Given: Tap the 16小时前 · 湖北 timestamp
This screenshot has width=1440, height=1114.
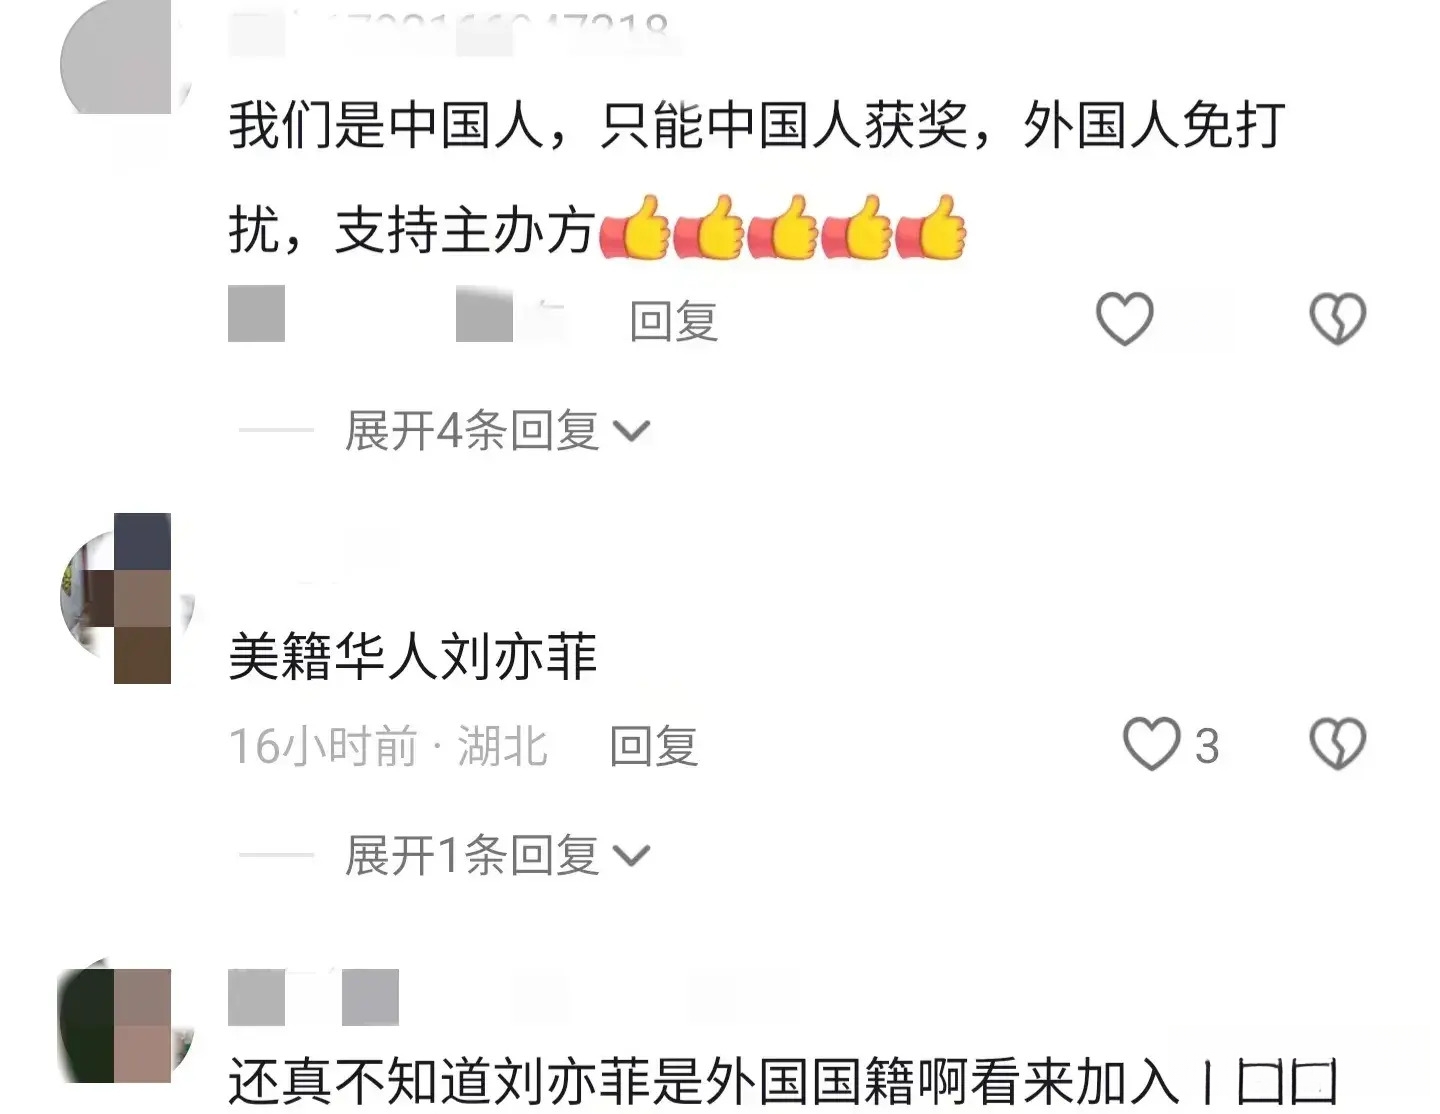Looking at the screenshot, I should 388,746.
